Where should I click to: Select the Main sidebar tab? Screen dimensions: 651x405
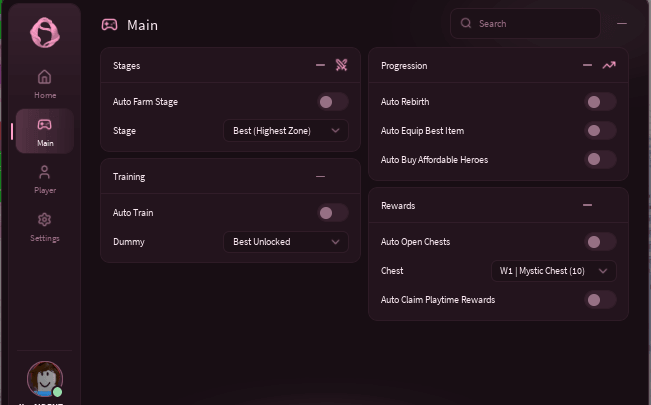pyautogui.click(x=45, y=131)
